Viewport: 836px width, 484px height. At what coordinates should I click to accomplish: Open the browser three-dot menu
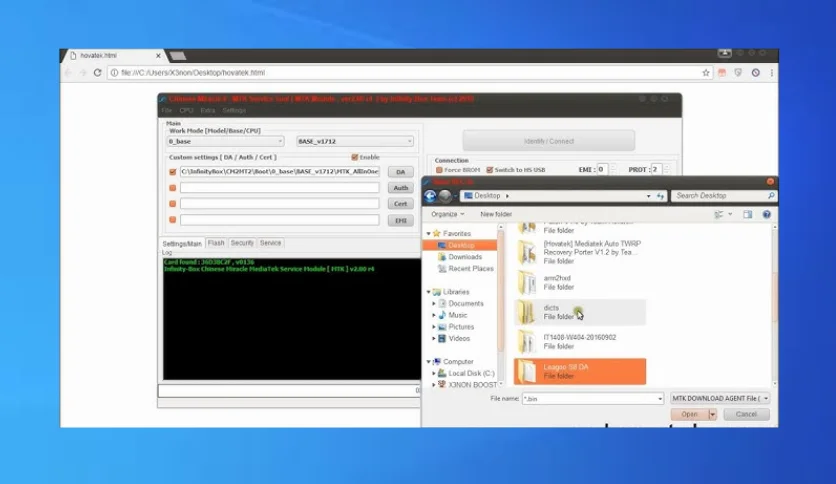(771, 72)
